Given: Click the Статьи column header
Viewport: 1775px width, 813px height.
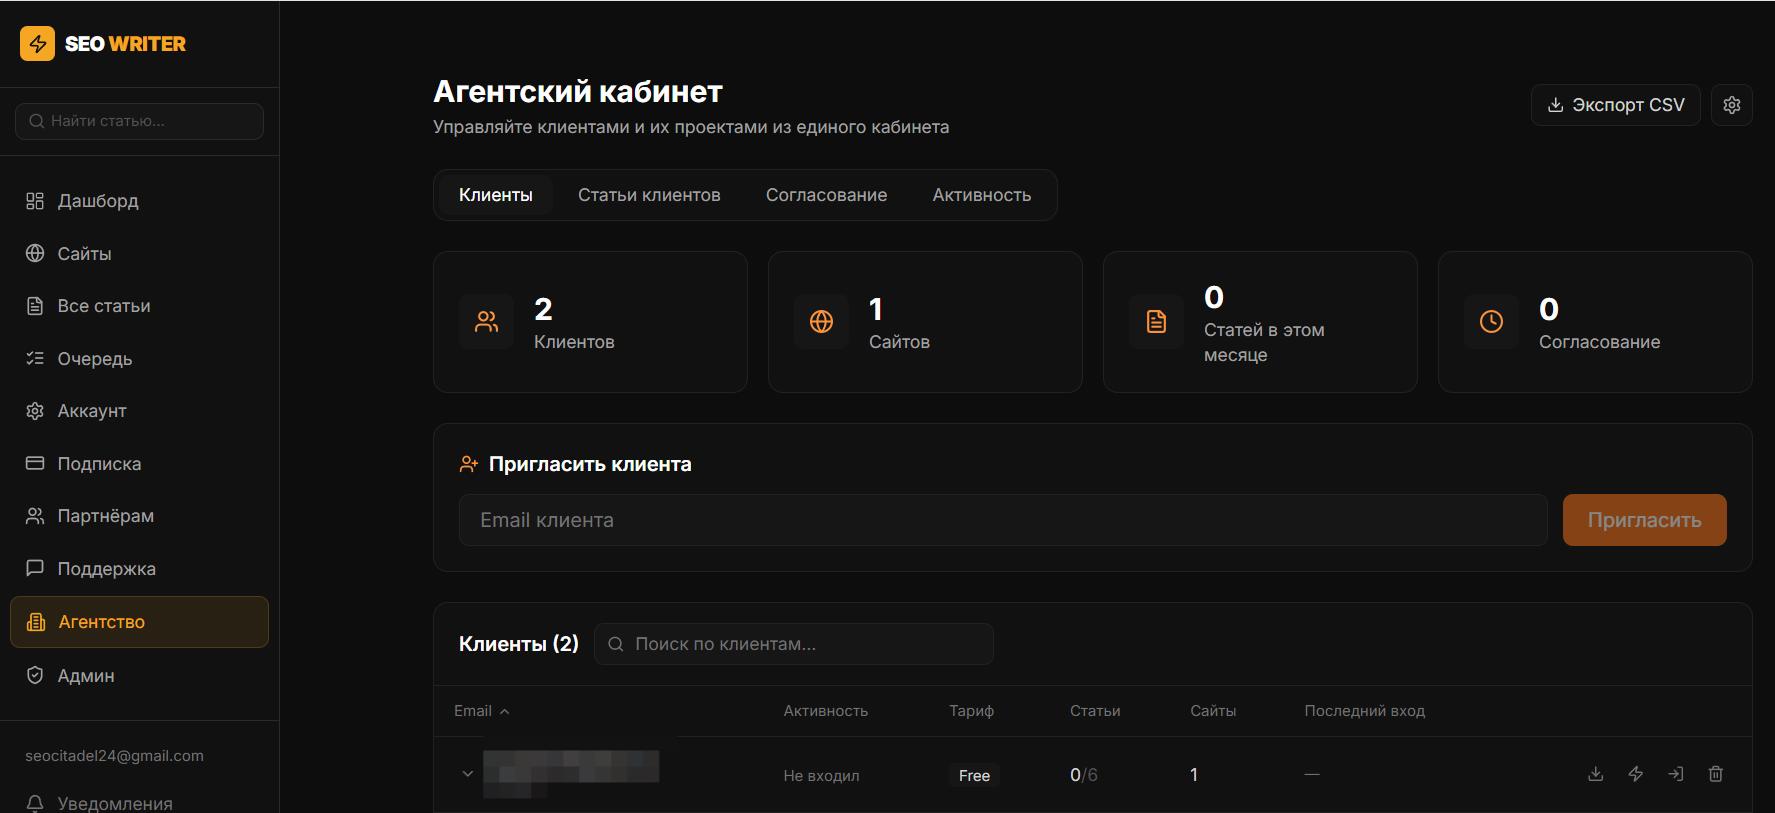Looking at the screenshot, I should pyautogui.click(x=1095, y=711).
